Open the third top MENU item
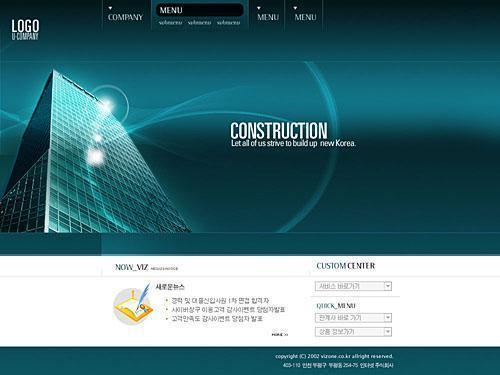 coord(268,17)
